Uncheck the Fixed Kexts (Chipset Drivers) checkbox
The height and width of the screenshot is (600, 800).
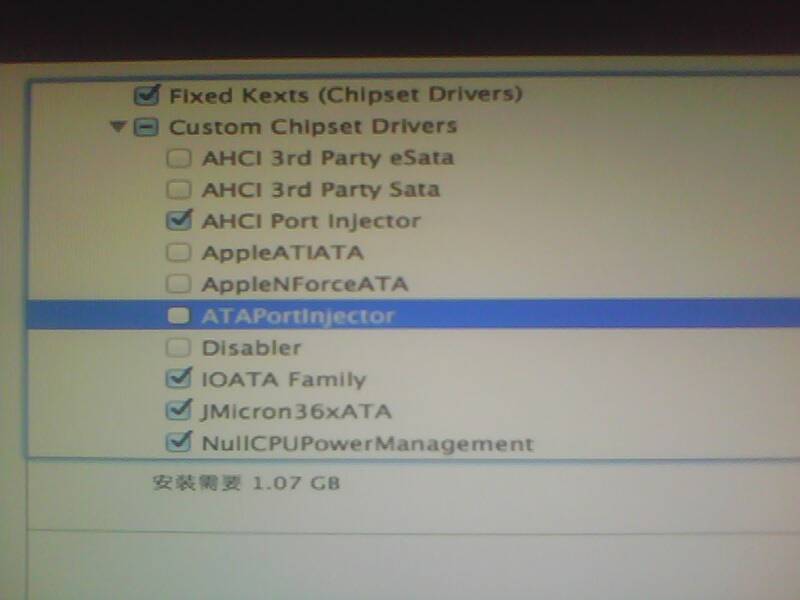[x=147, y=96]
